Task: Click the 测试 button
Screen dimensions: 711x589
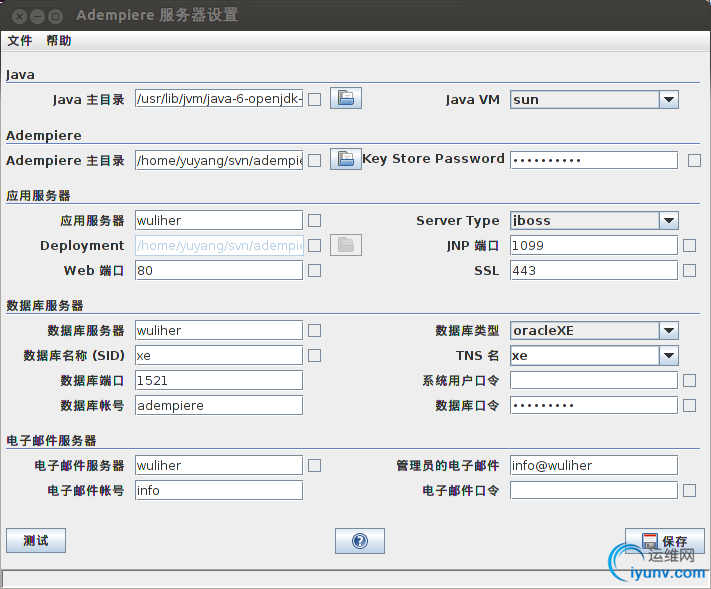Action: [x=36, y=540]
